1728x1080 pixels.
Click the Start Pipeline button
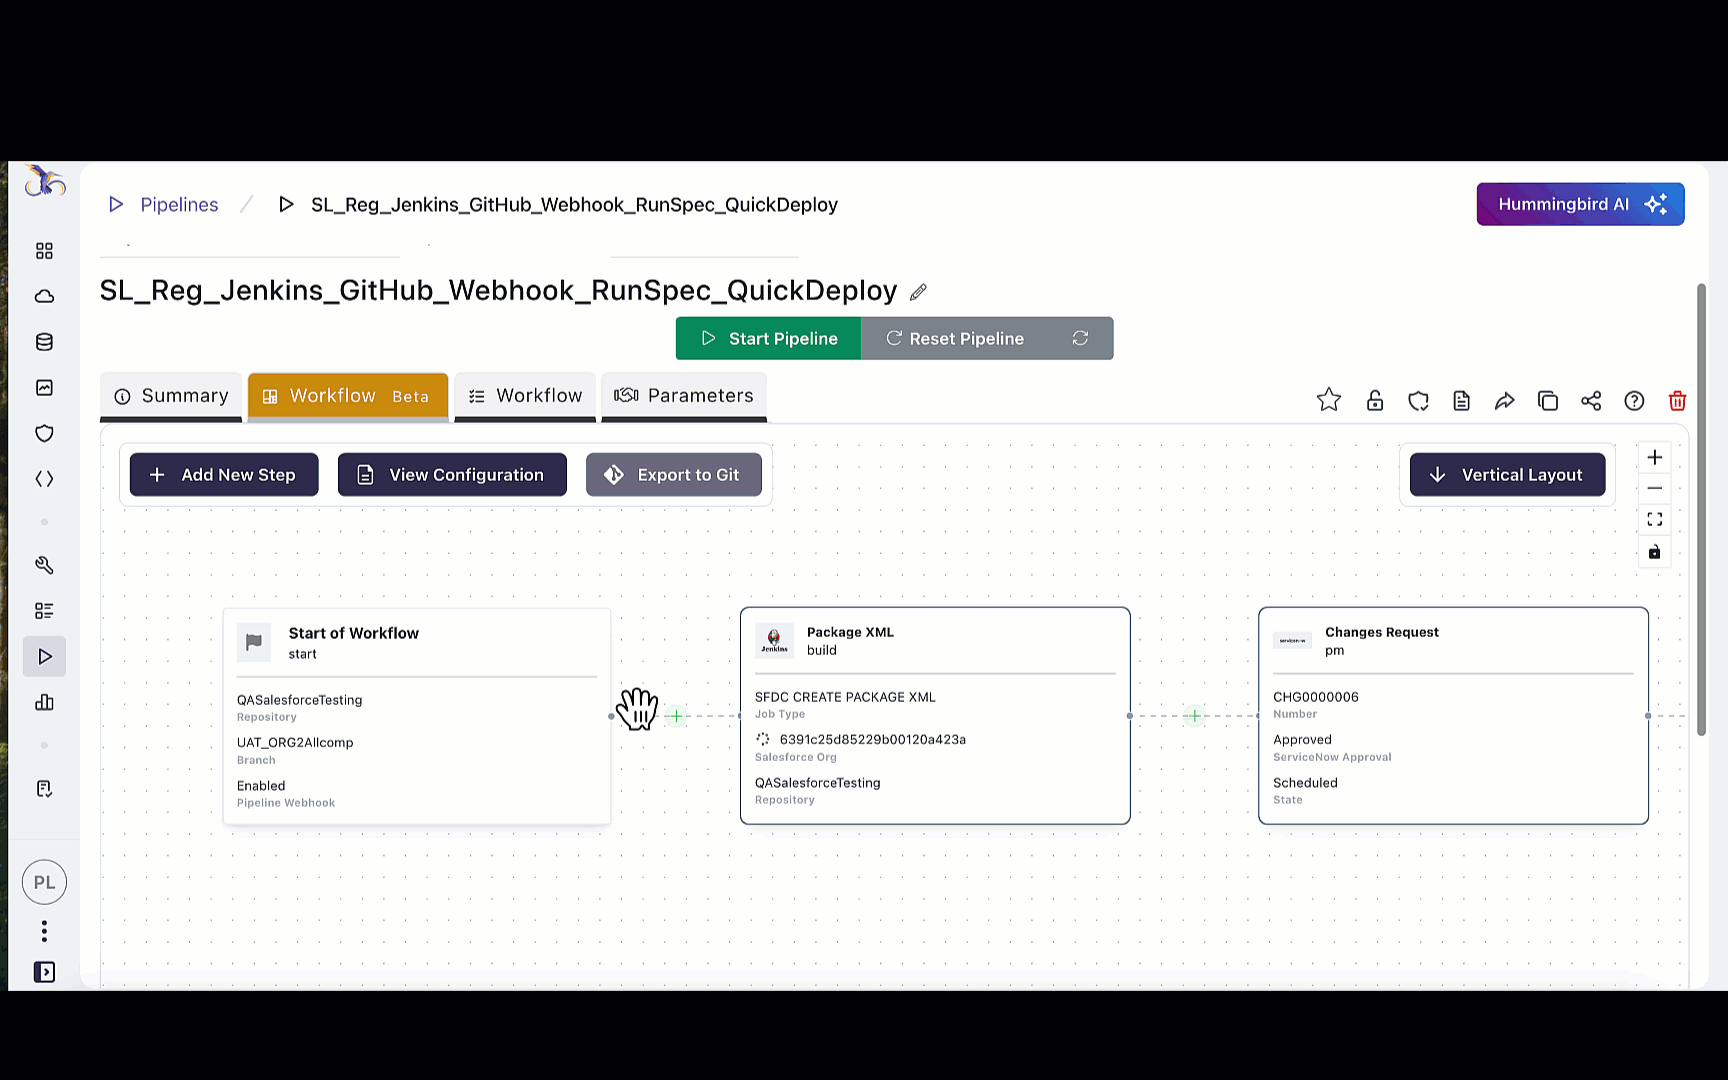(768, 339)
